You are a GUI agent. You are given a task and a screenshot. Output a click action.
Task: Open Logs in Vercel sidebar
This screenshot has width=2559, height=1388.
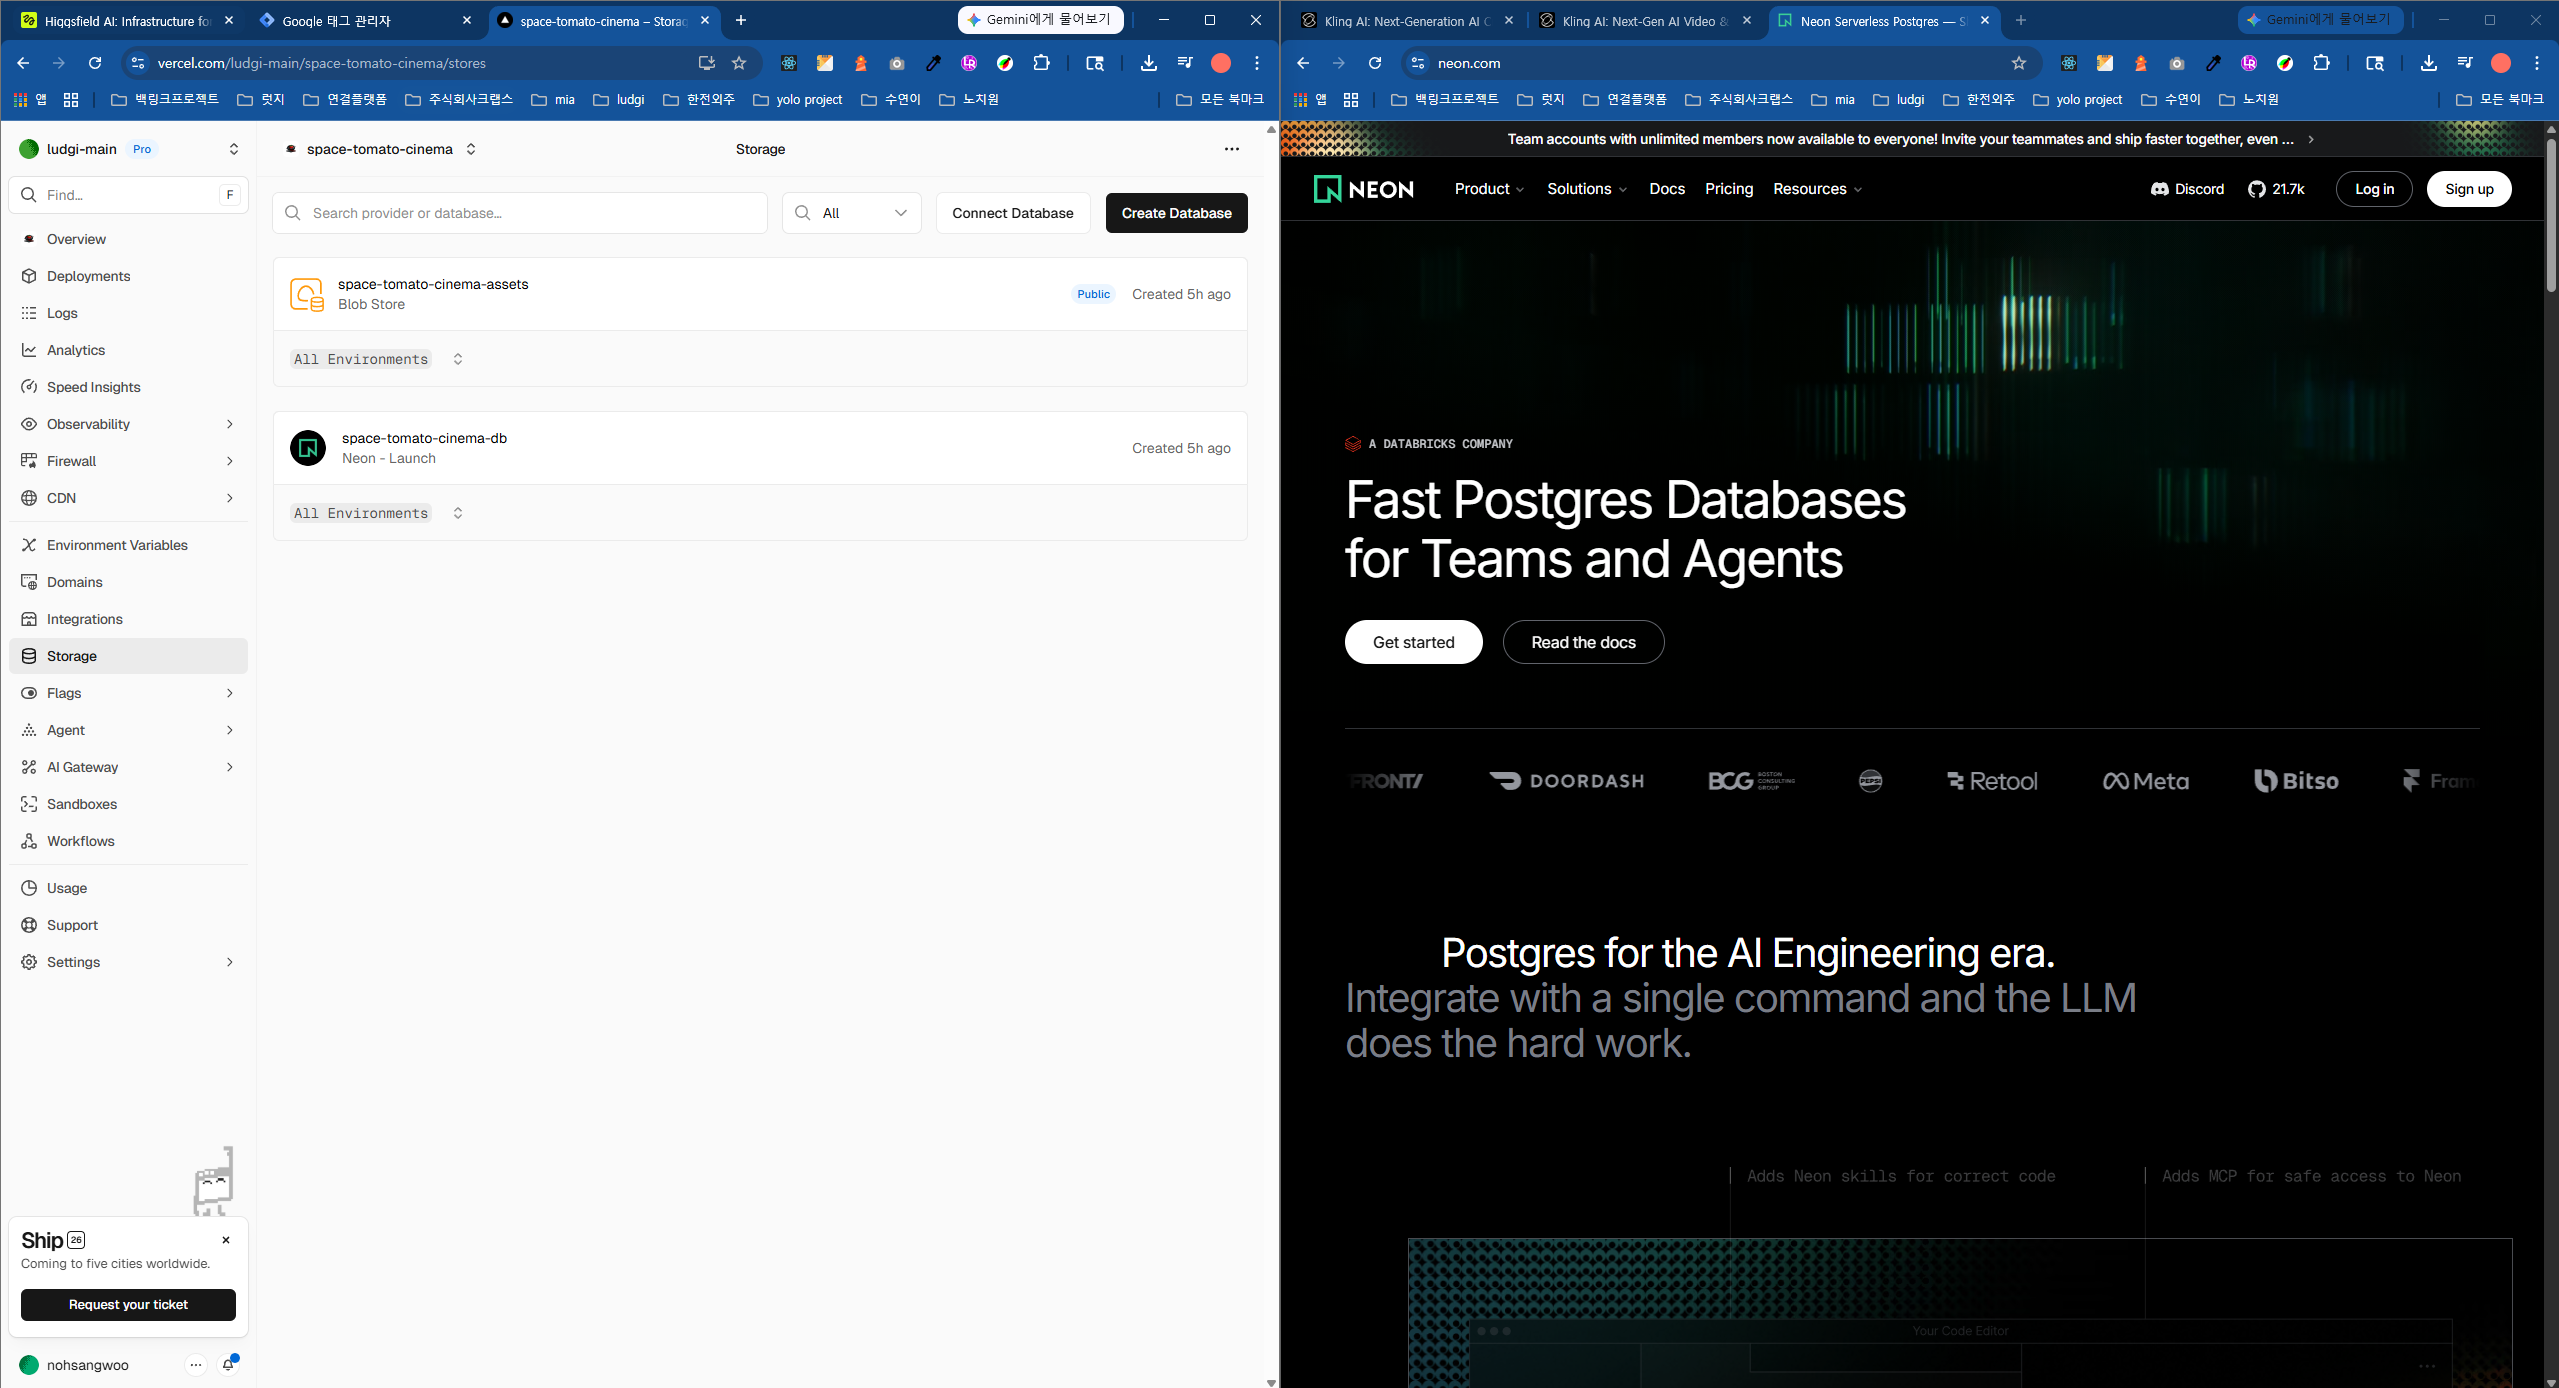click(128, 313)
